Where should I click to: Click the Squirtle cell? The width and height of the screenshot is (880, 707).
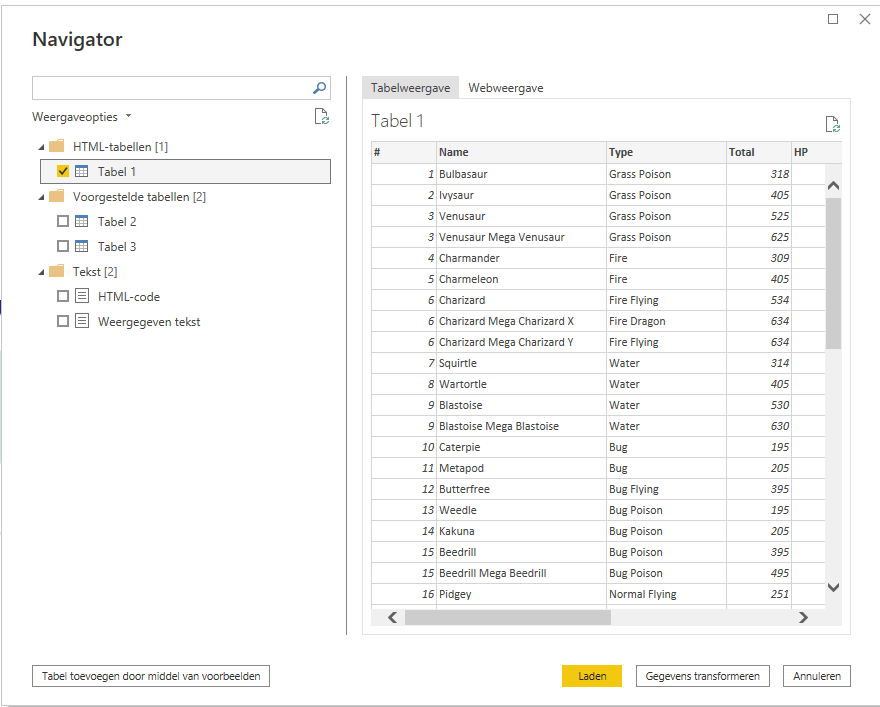coord(521,363)
